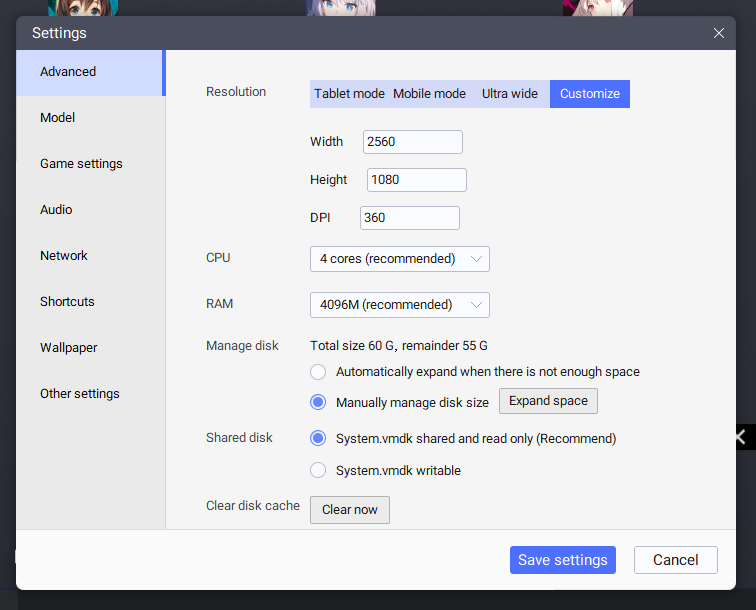Choose Ultra wide resolution

coord(510,94)
